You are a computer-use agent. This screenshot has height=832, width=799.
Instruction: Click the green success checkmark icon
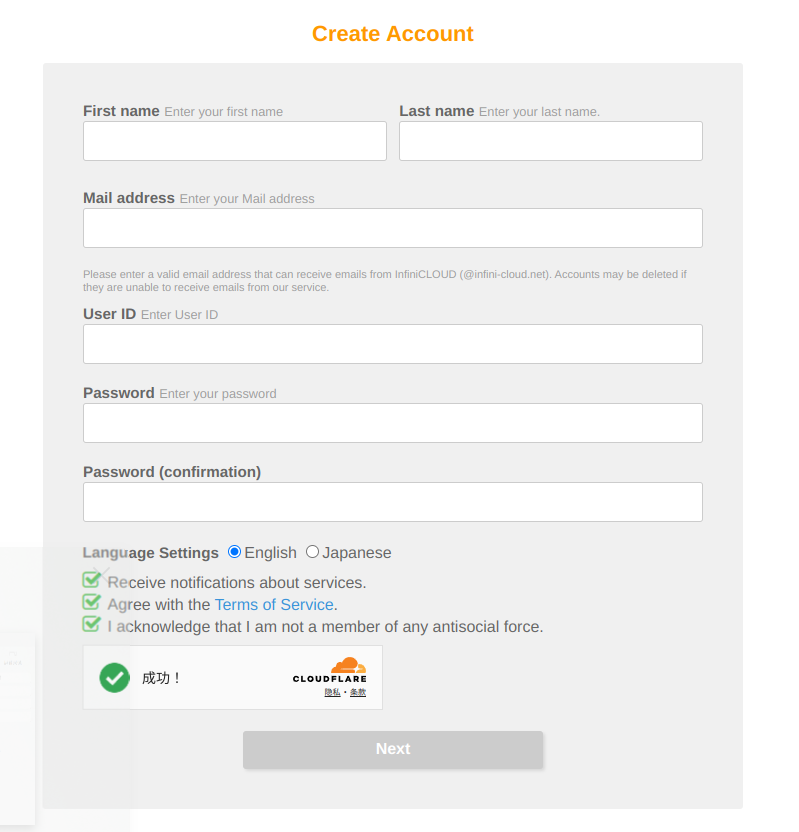click(x=114, y=677)
